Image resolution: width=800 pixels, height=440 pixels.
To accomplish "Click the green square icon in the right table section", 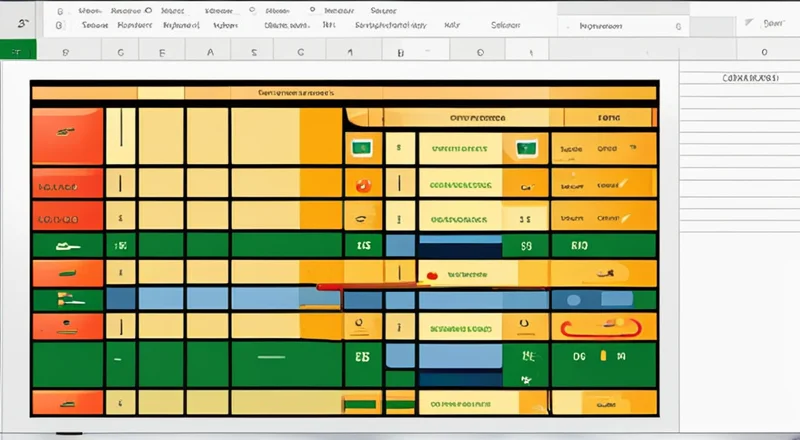I will click(522, 150).
